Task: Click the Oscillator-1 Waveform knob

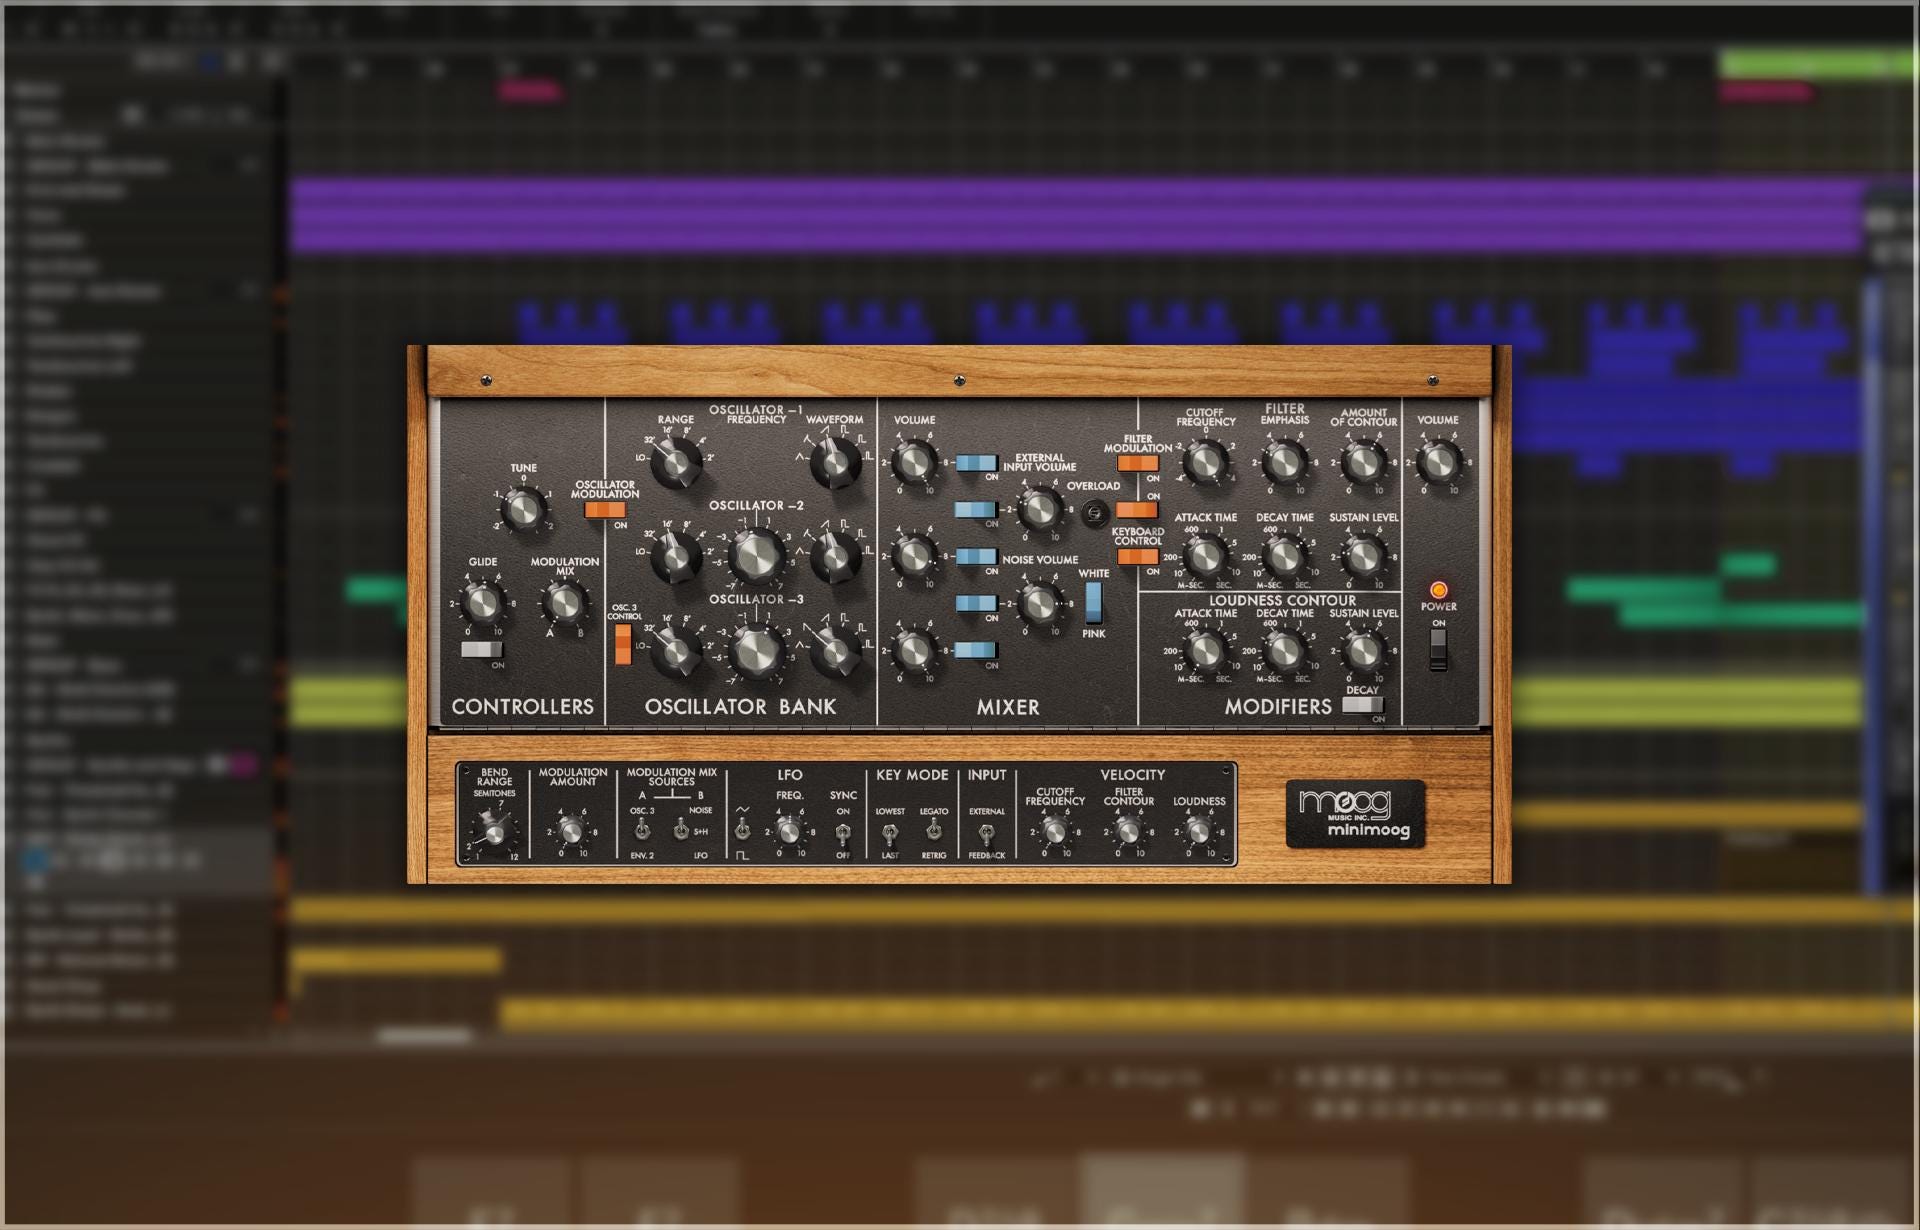Action: click(x=835, y=462)
